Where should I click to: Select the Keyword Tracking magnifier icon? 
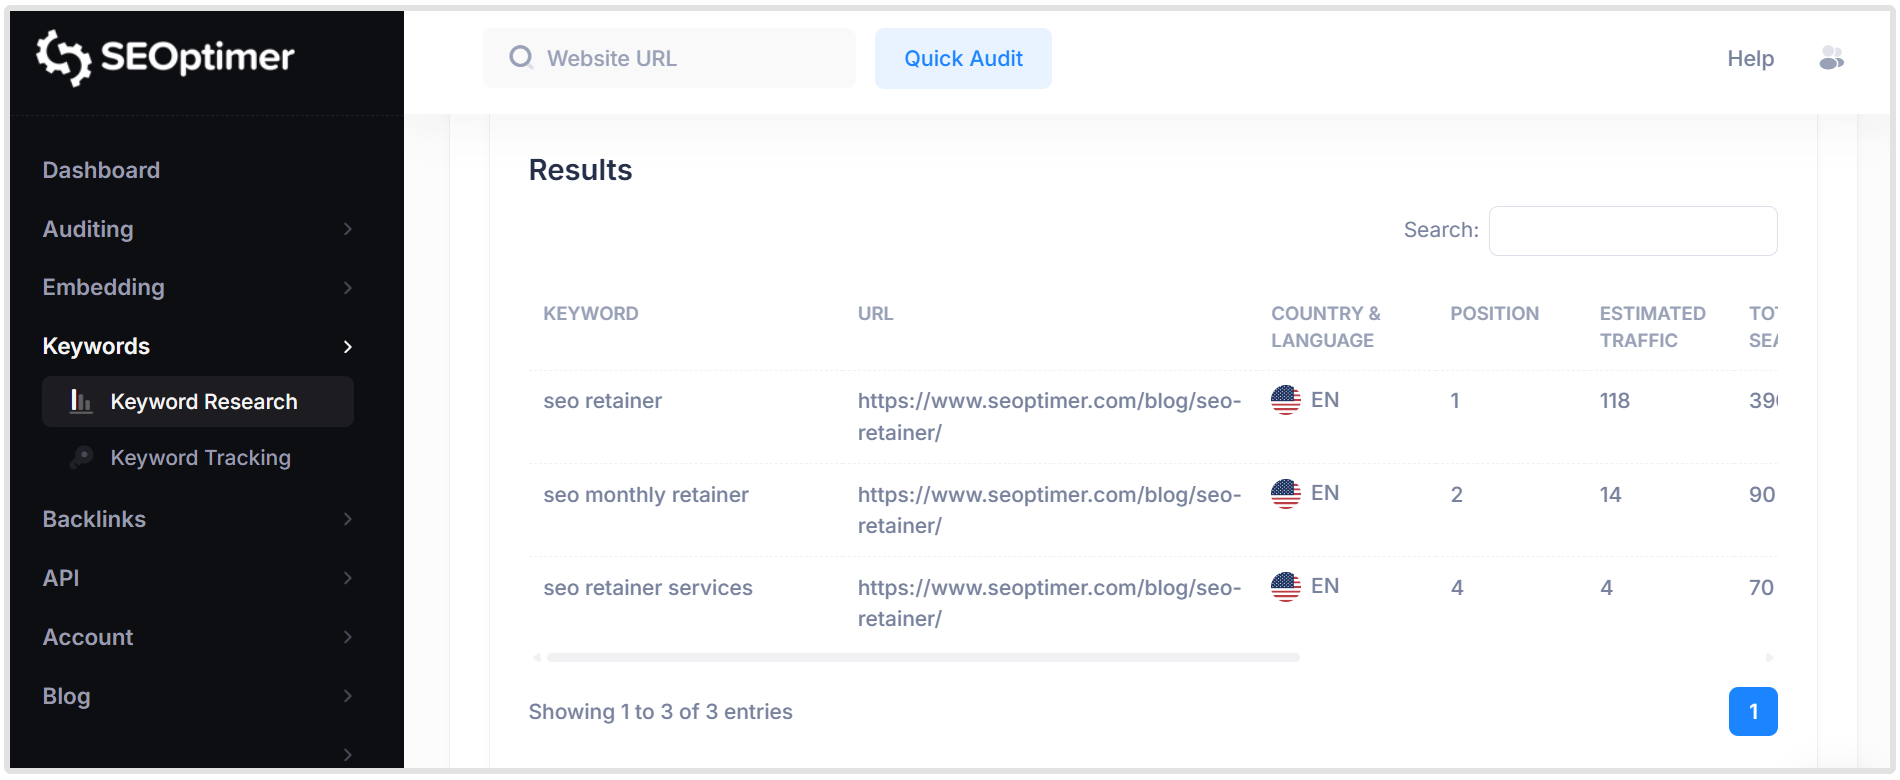pyautogui.click(x=81, y=457)
